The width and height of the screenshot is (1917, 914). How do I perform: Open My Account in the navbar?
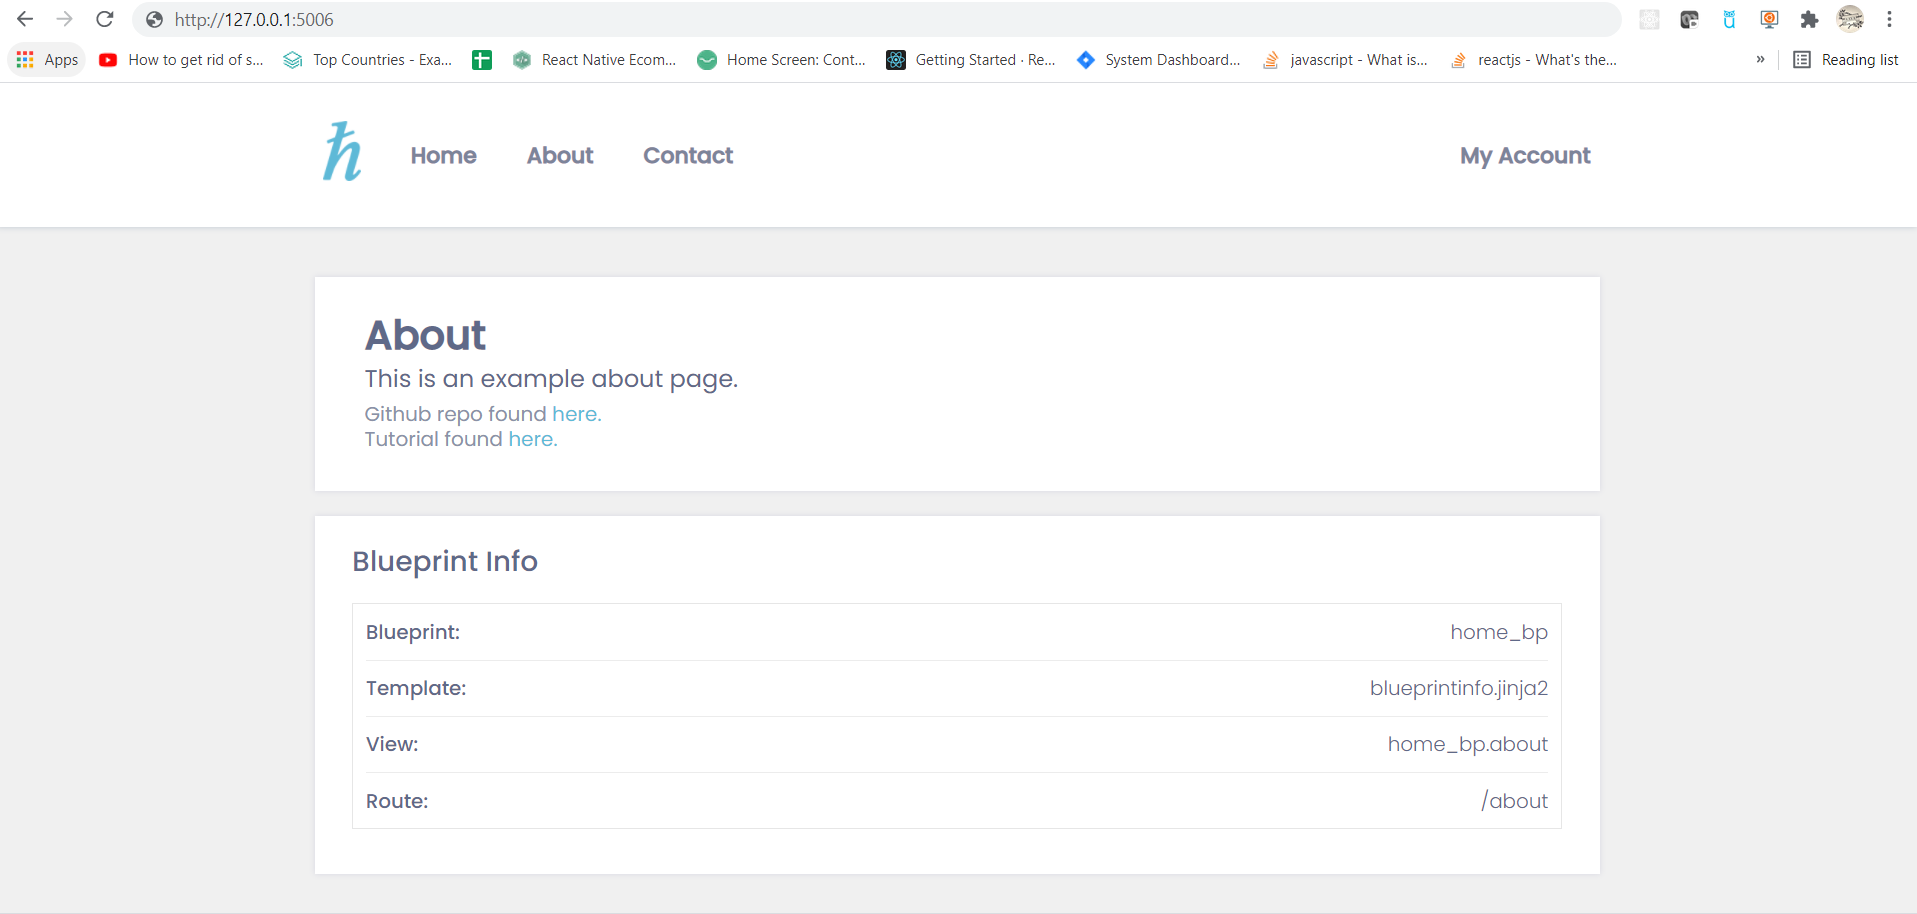(x=1525, y=156)
